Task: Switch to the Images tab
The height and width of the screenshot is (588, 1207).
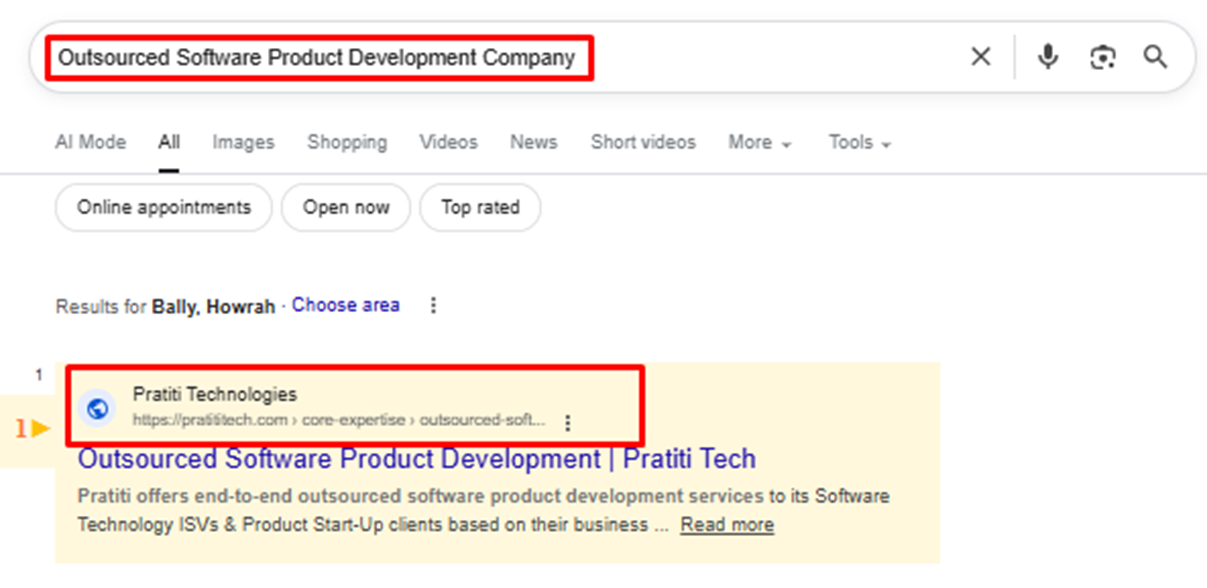Action: point(243,143)
